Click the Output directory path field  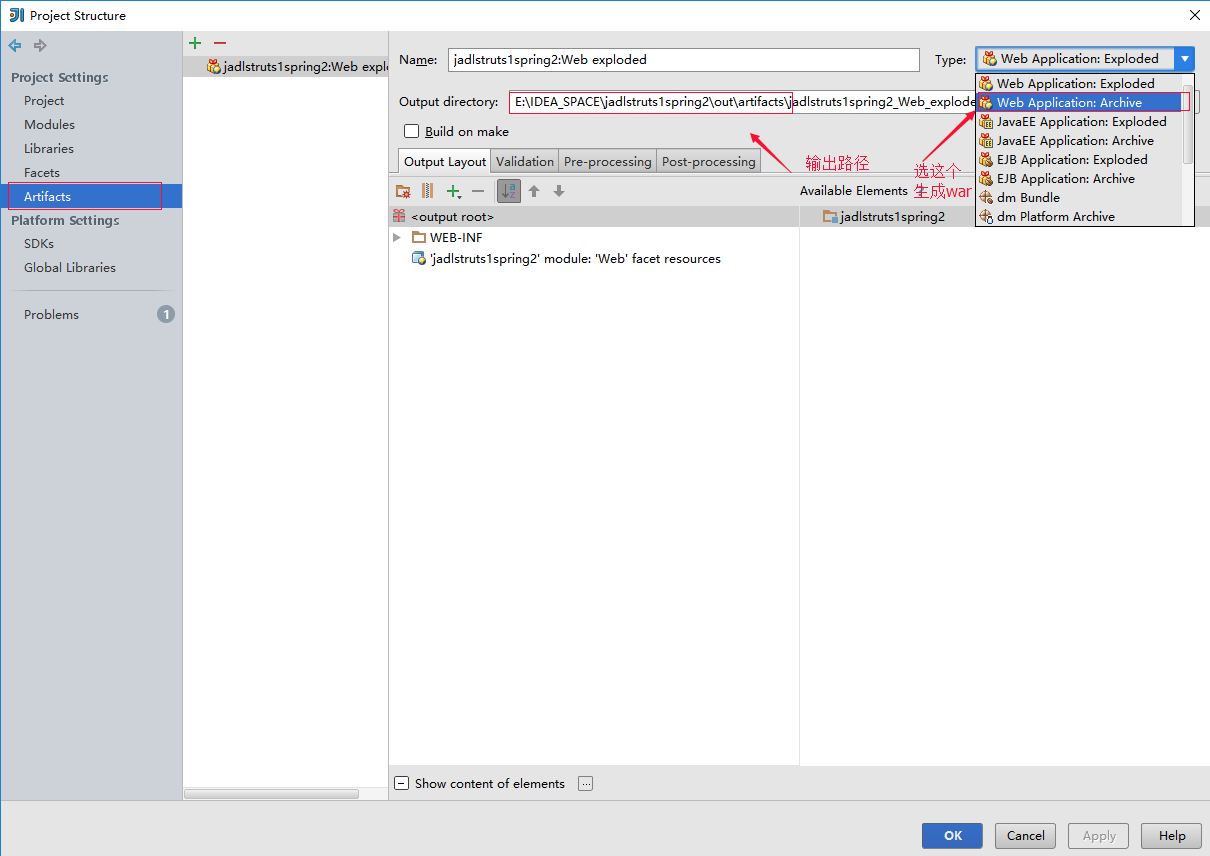(741, 102)
